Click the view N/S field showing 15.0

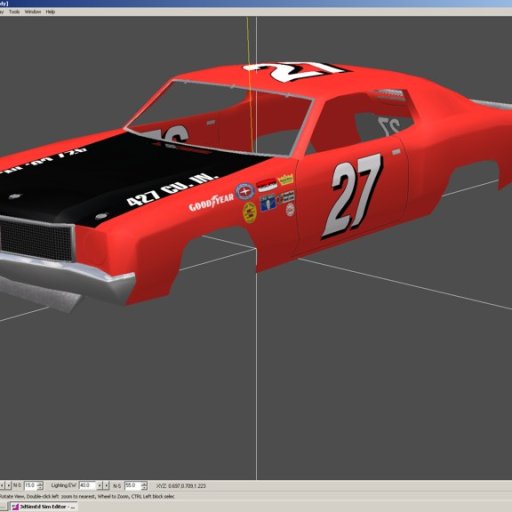point(31,485)
